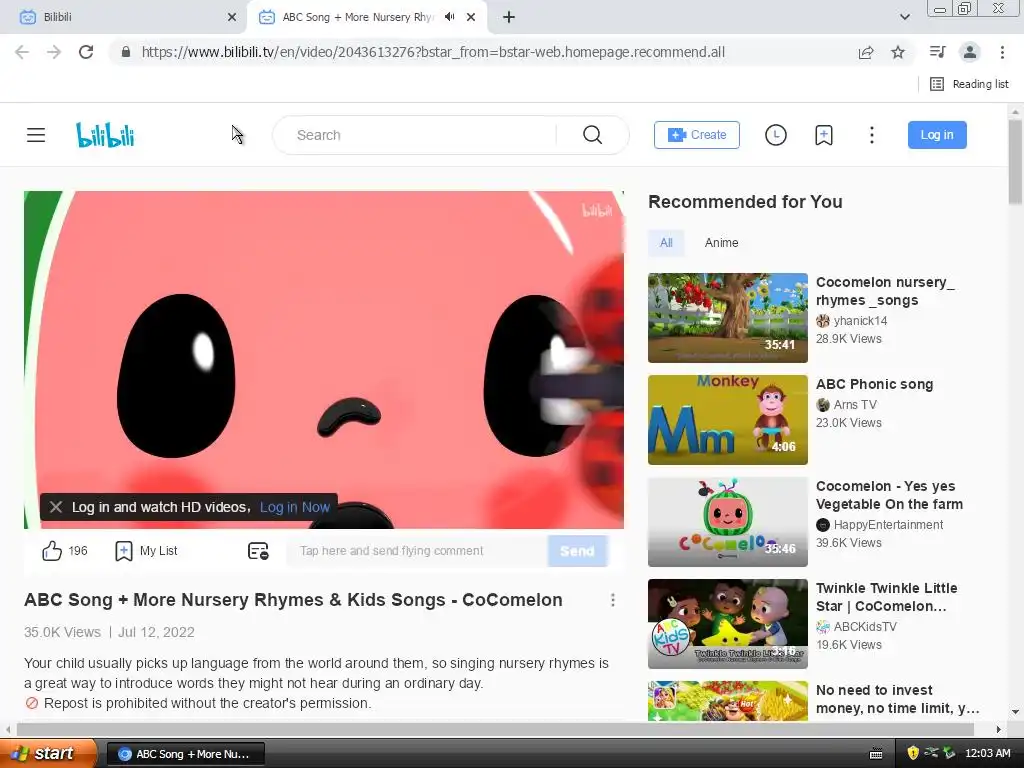
Task: Focus the flying comment input field
Action: (x=417, y=551)
